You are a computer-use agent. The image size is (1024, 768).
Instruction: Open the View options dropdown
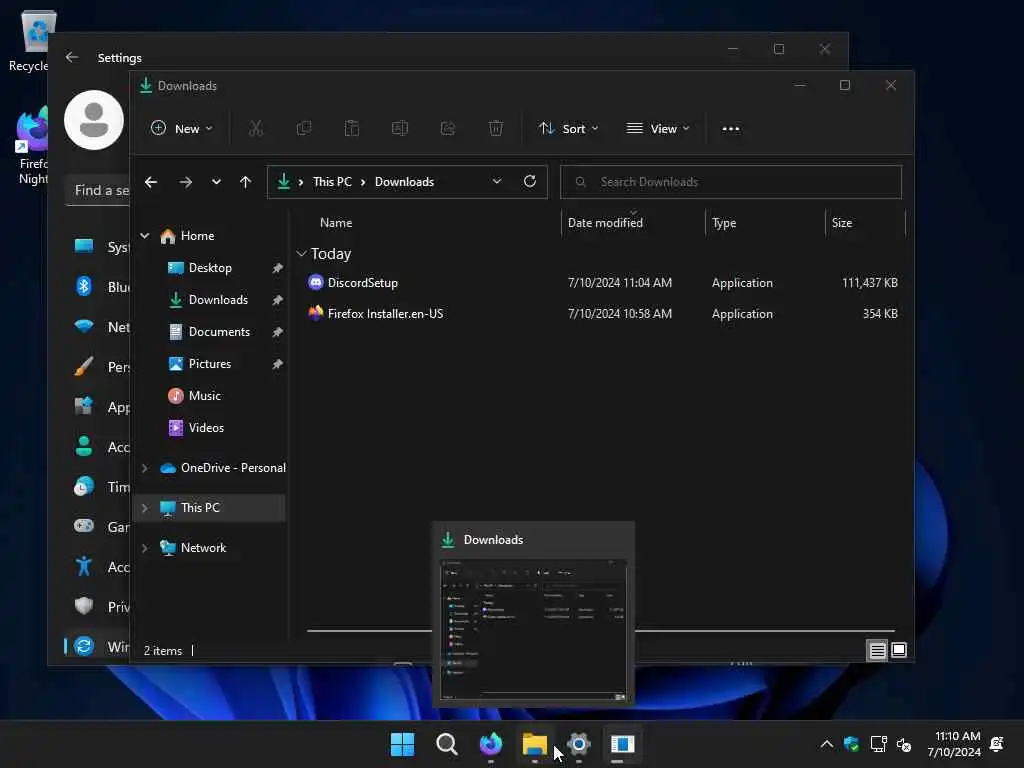tap(658, 129)
